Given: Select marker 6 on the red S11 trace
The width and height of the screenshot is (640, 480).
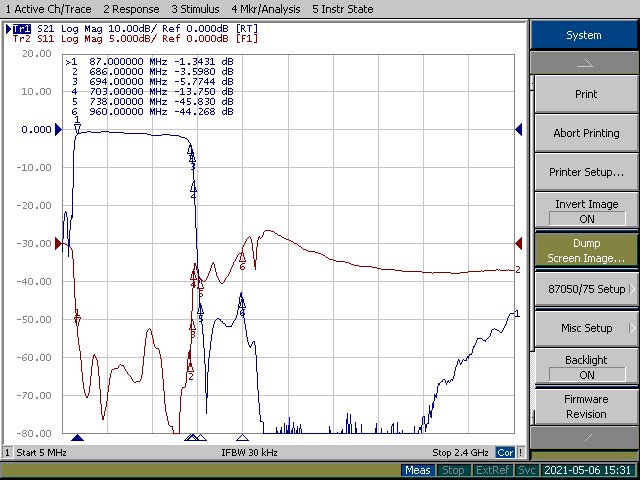Looking at the screenshot, I should pos(242,257).
